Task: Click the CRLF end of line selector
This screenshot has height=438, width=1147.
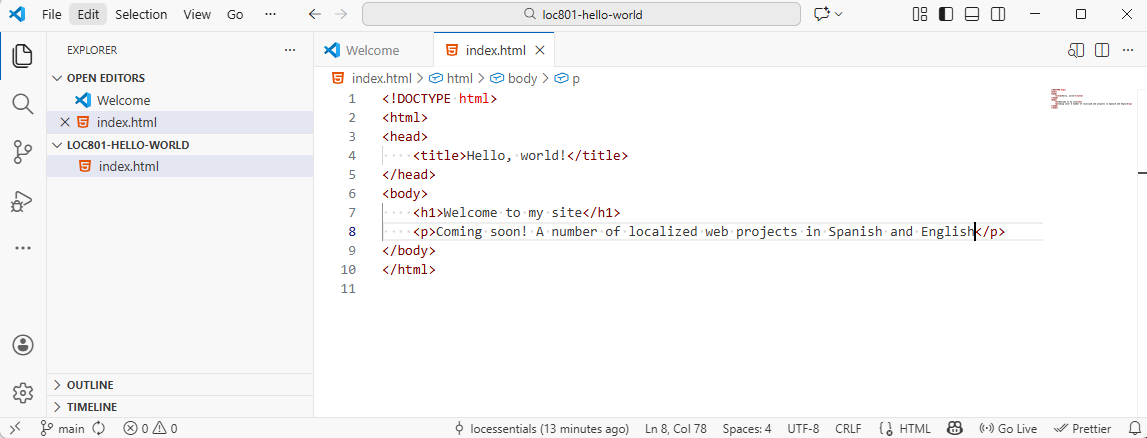Action: [x=848, y=428]
